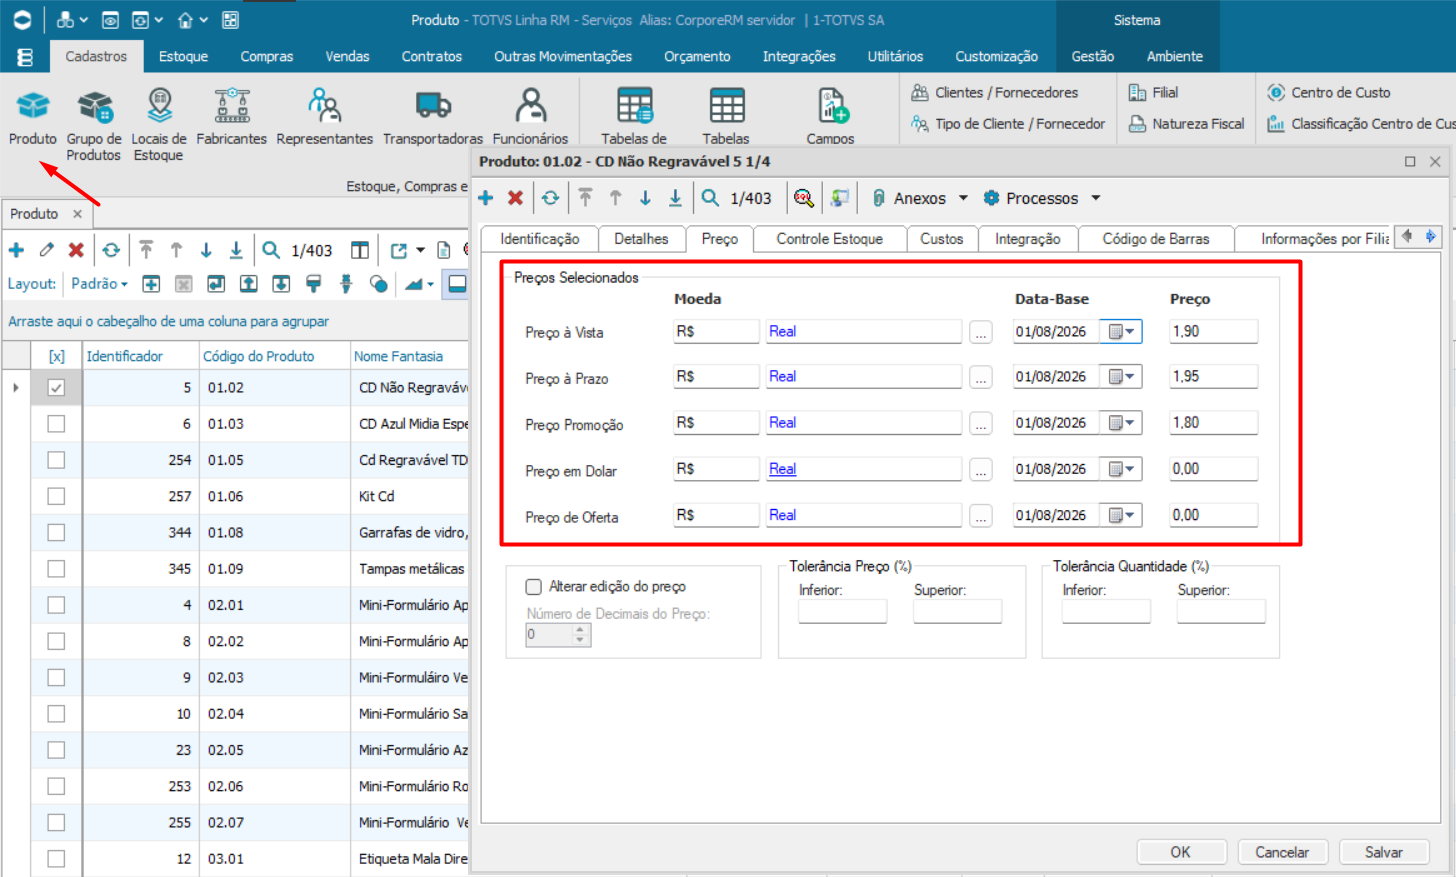Toggle the [x] select-all column header
Image resolution: width=1456 pixels, height=877 pixels.
tap(56, 356)
